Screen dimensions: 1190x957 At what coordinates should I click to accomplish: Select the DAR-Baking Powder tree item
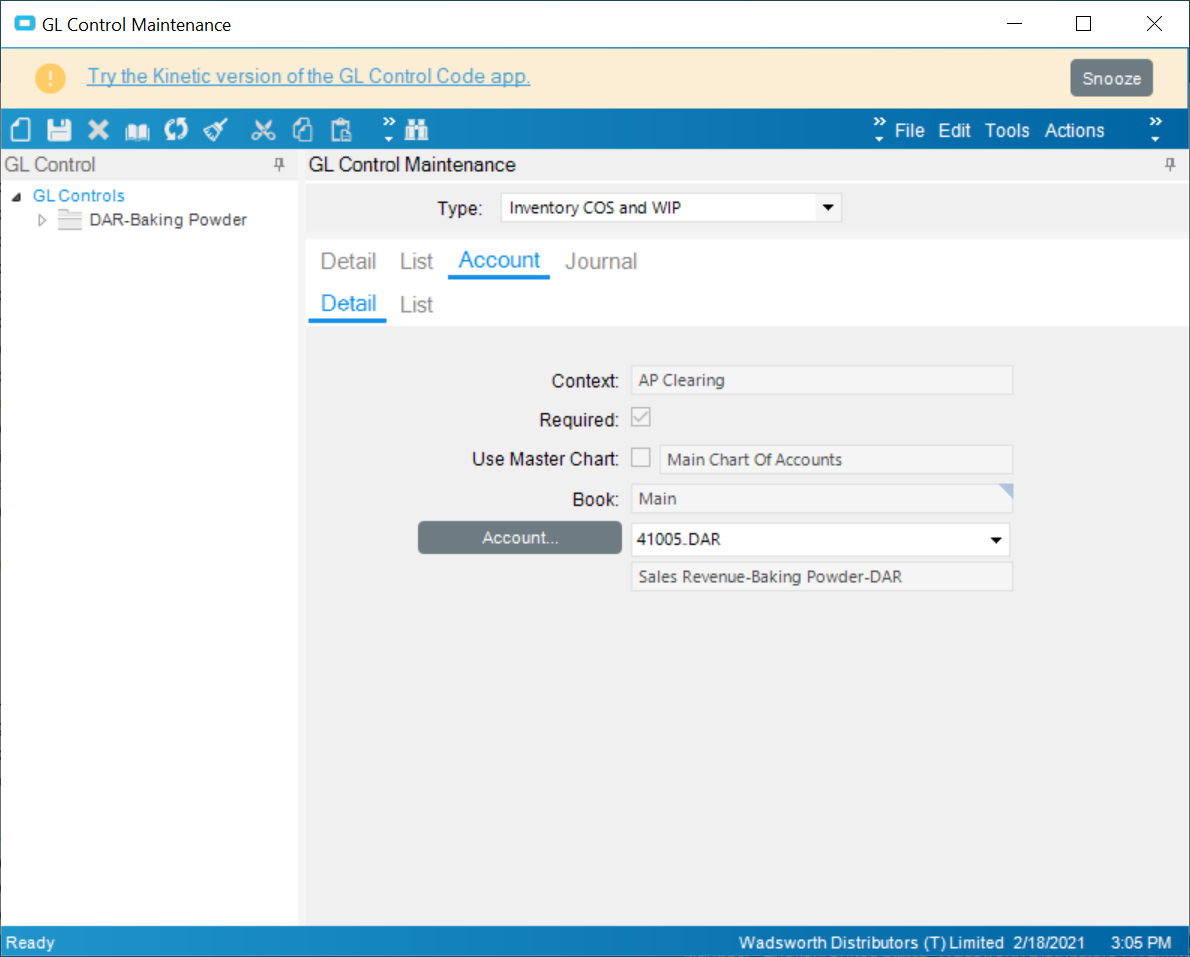[168, 220]
